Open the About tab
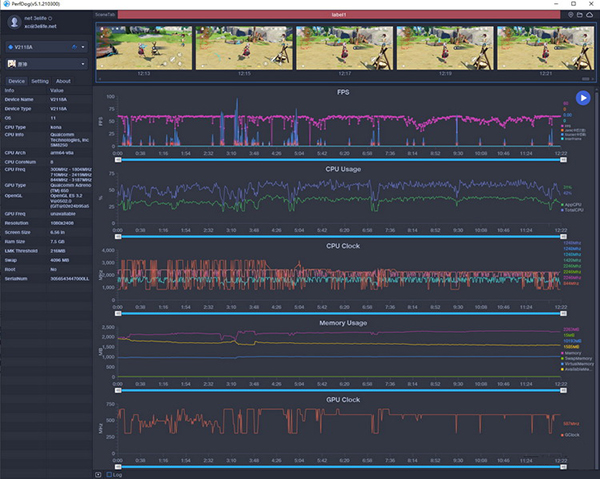Viewport: 600px width, 479px height. click(x=63, y=81)
